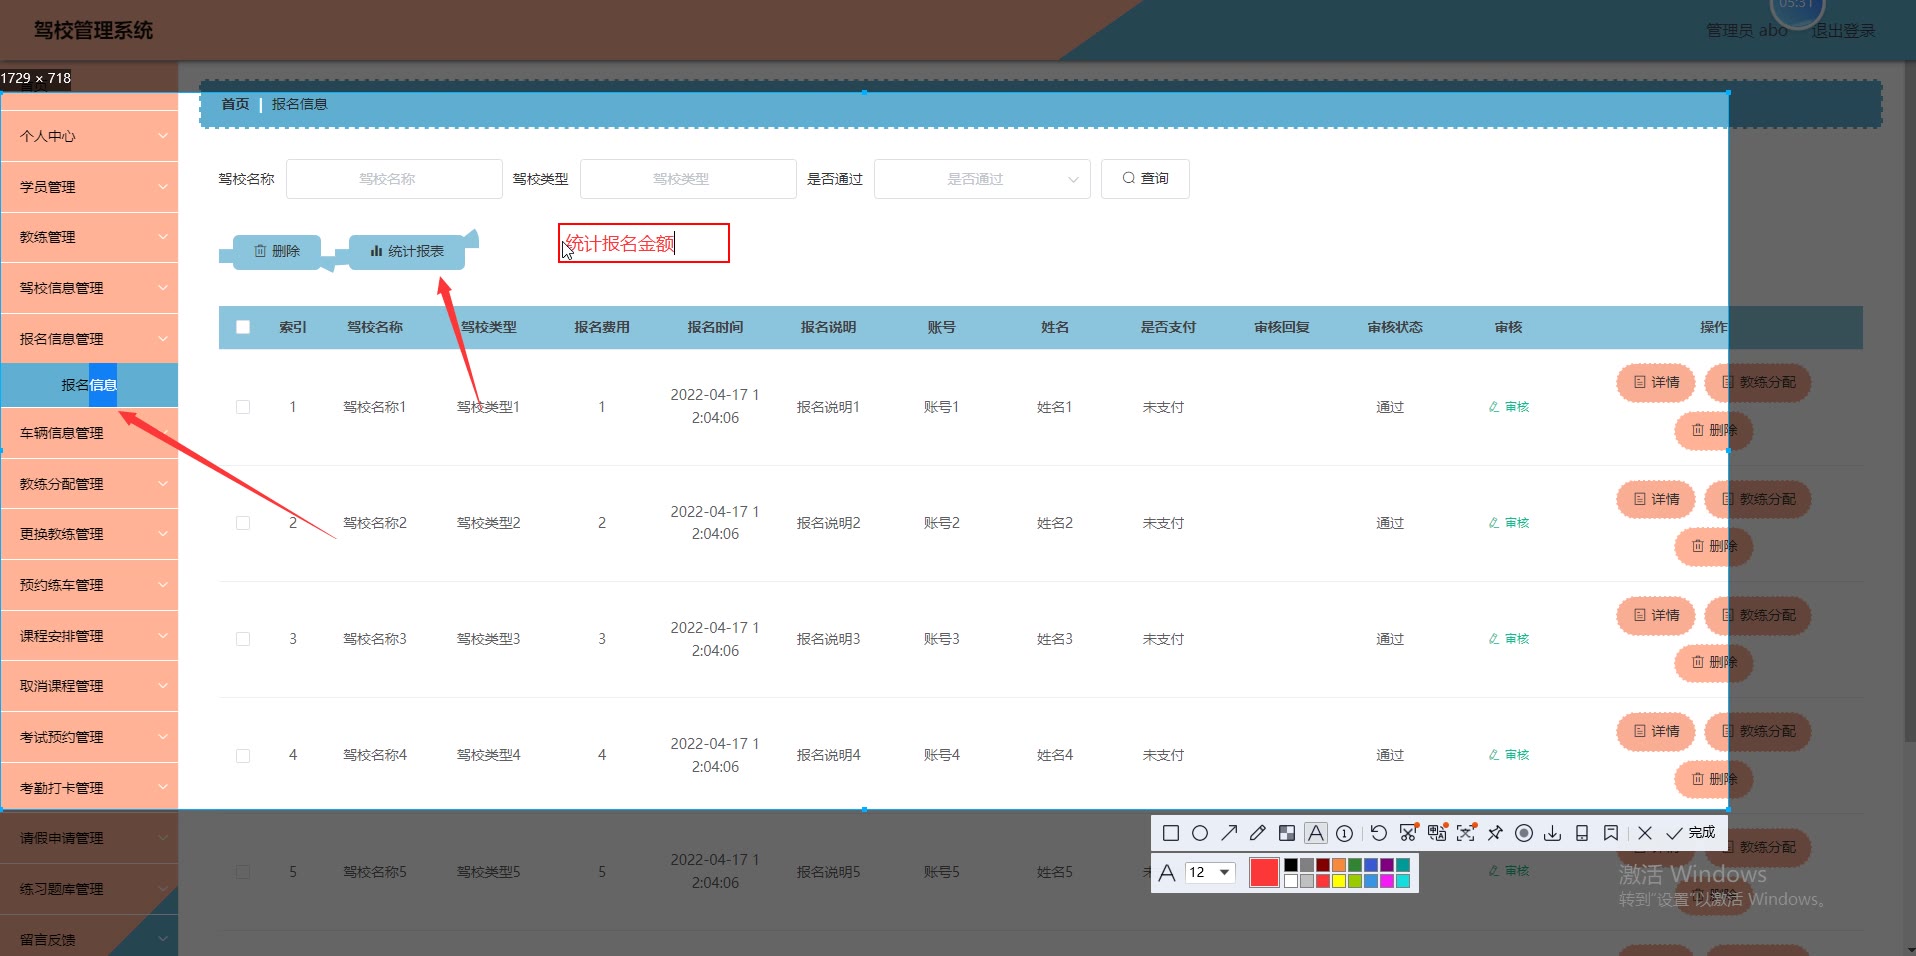
Task: Focus the 驾校名称 search input
Action: pos(394,179)
